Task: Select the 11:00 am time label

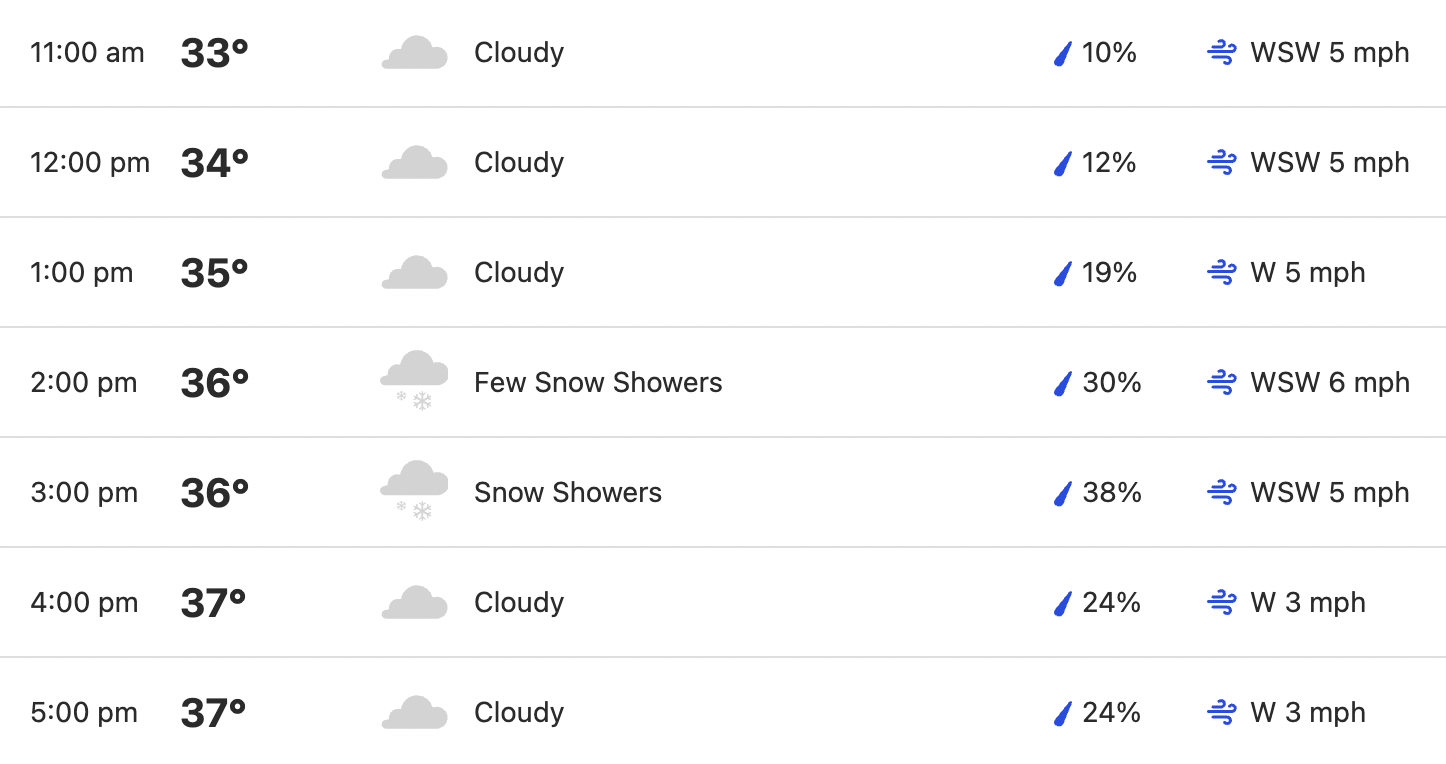Action: coord(88,52)
